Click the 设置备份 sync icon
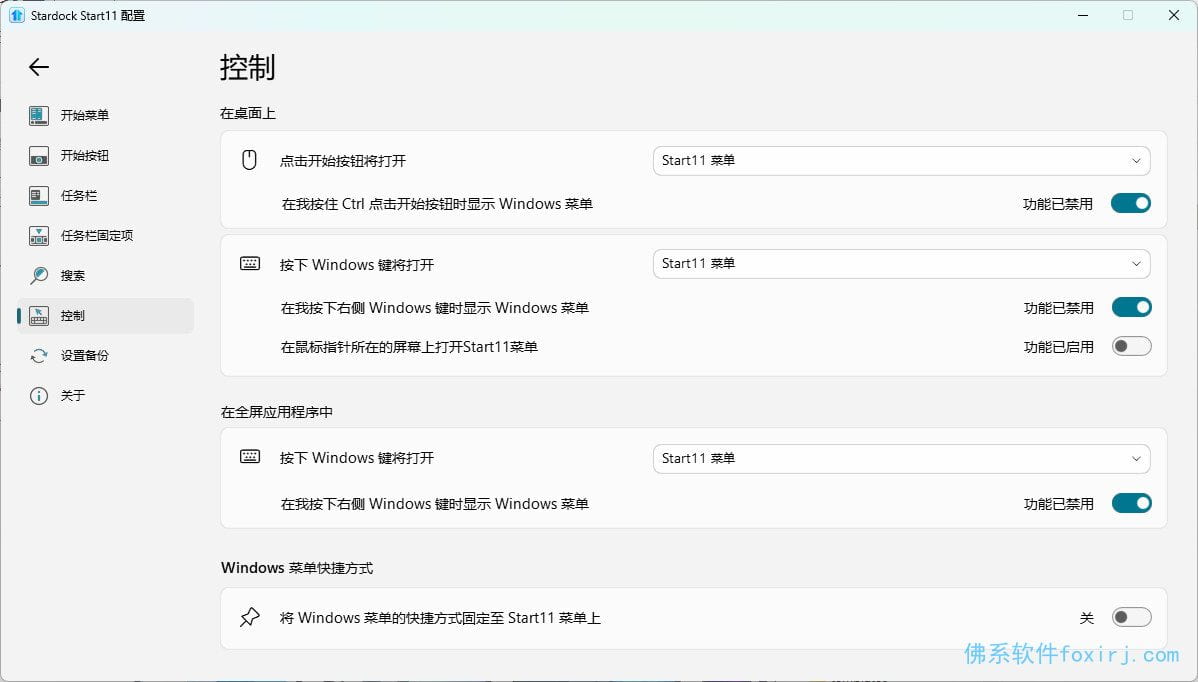This screenshot has height=682, width=1198. point(39,356)
